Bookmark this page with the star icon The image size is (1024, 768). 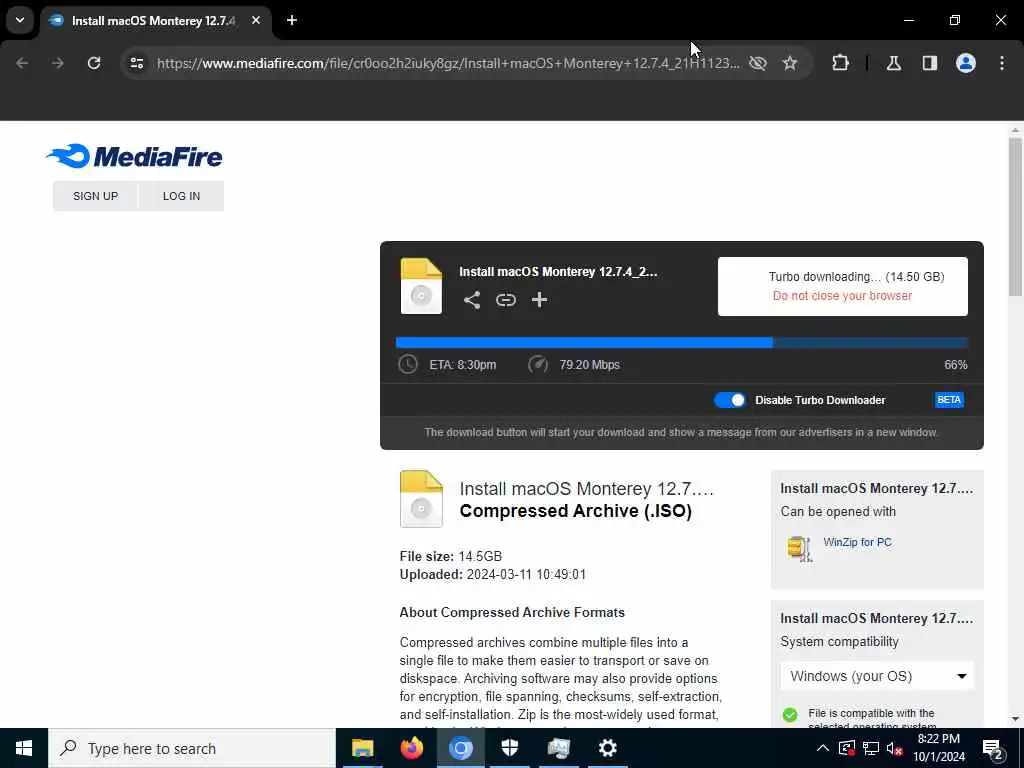pyautogui.click(x=790, y=63)
